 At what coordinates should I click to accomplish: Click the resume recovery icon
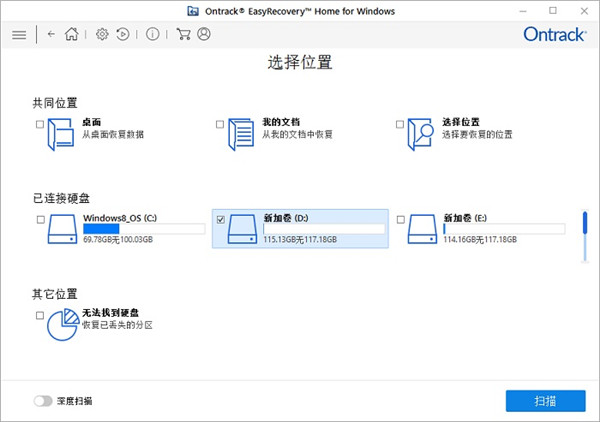coord(122,34)
